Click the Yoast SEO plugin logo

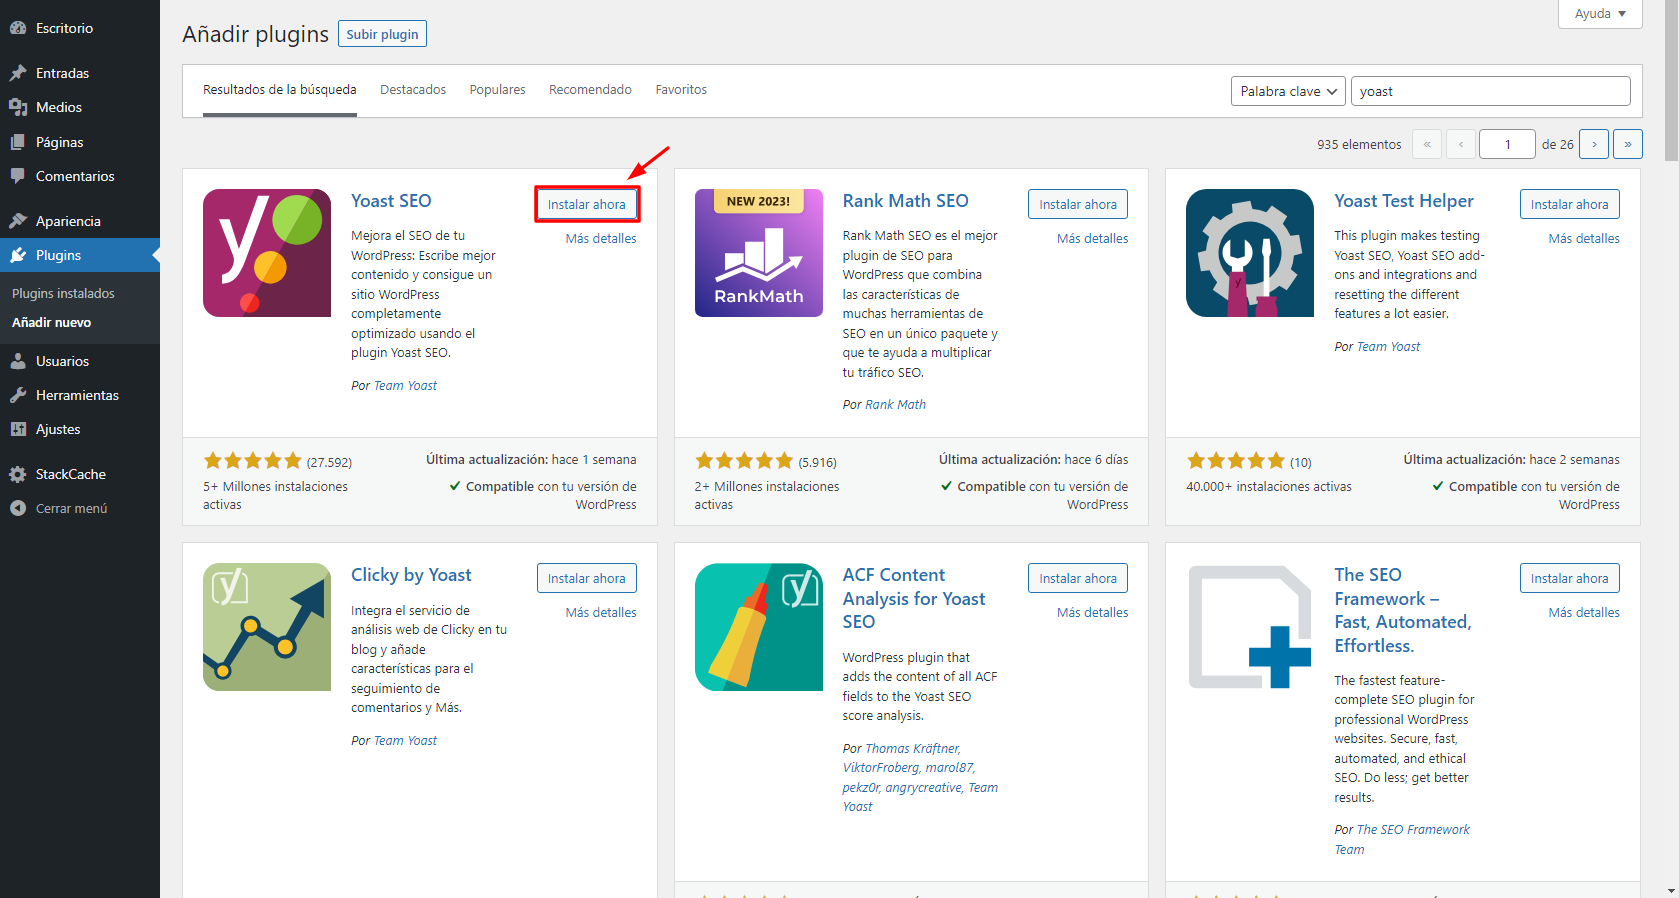[x=267, y=253]
